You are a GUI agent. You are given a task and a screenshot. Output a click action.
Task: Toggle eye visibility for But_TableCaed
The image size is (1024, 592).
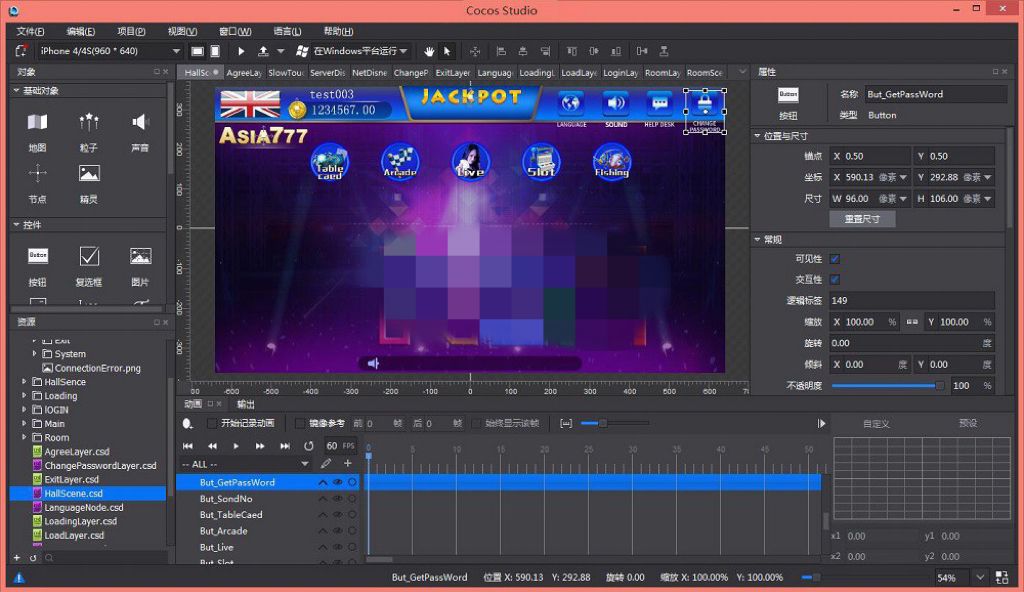click(x=338, y=515)
